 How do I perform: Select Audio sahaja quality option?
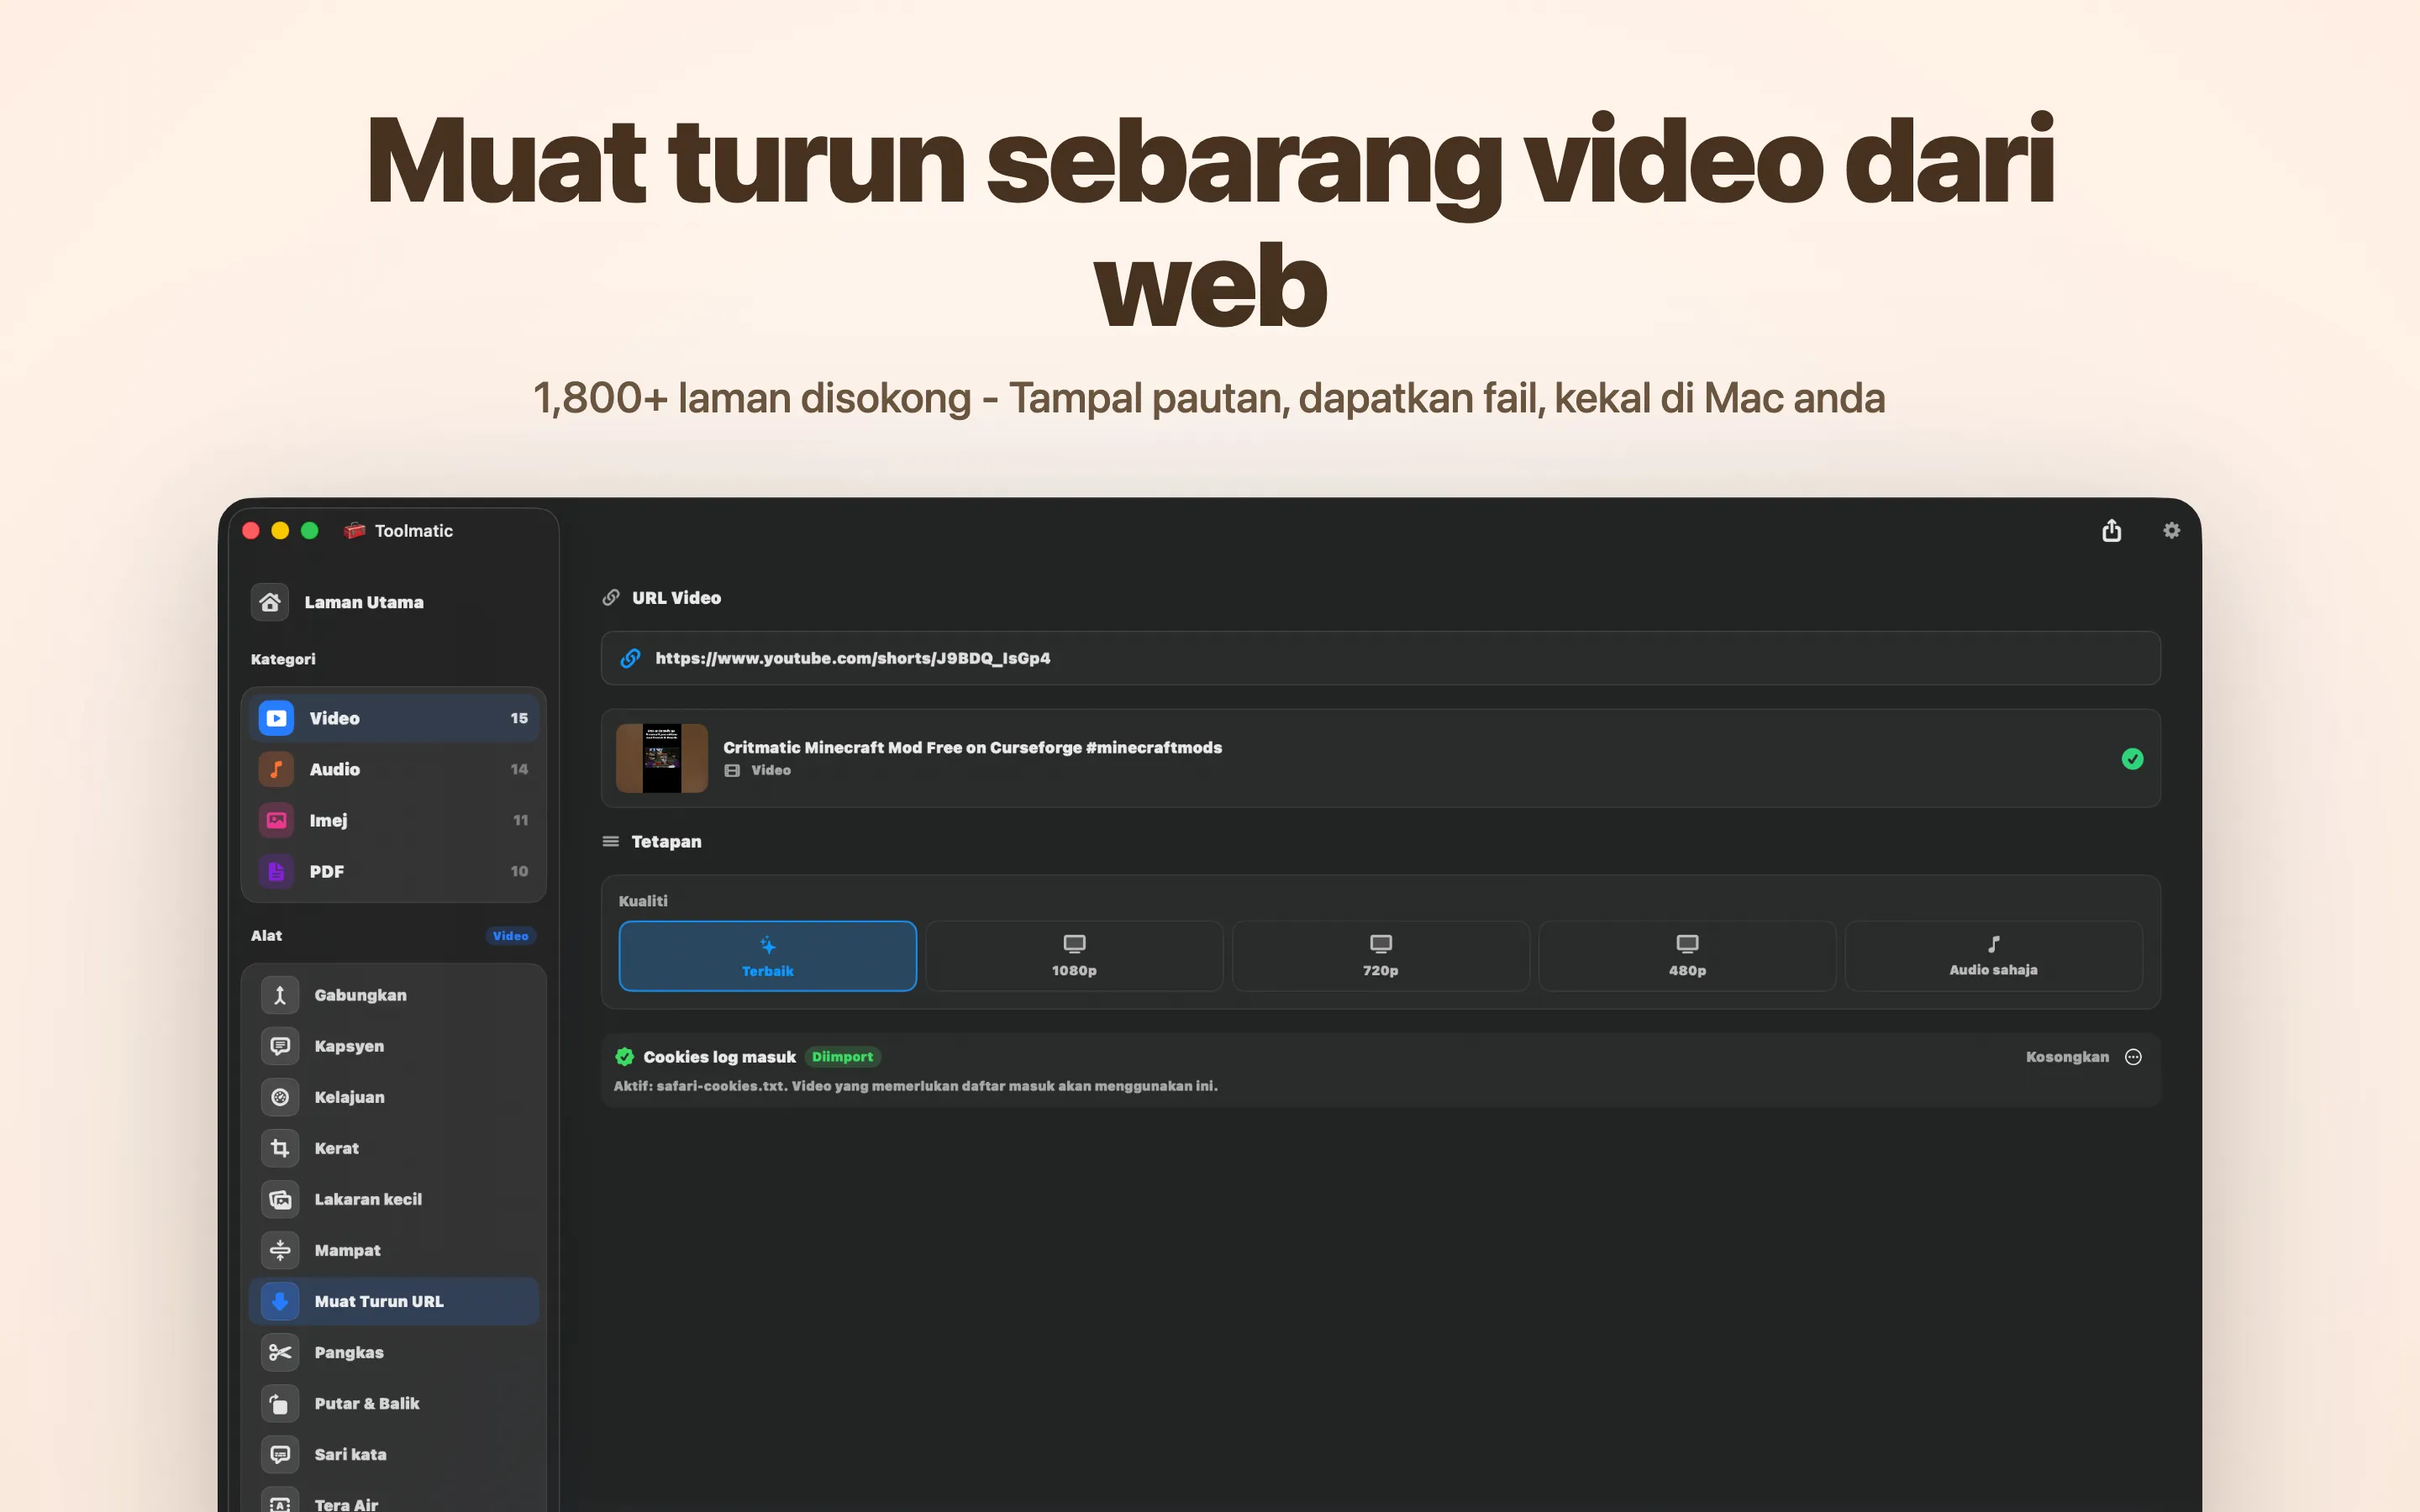click(x=1993, y=956)
